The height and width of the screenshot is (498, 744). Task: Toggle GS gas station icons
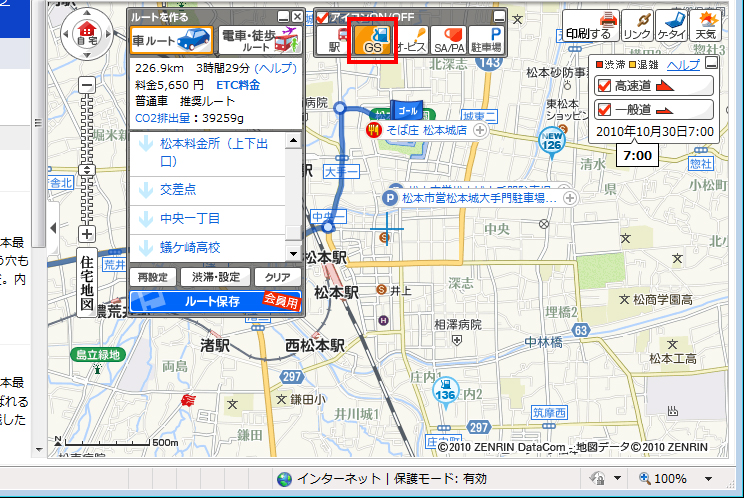point(373,40)
